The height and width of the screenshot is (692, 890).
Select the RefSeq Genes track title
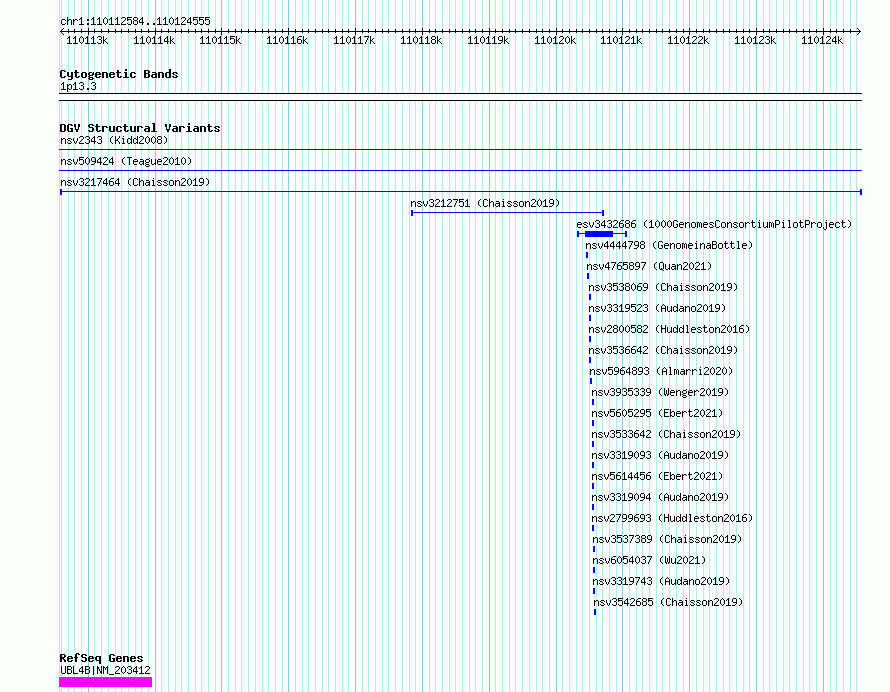102,658
